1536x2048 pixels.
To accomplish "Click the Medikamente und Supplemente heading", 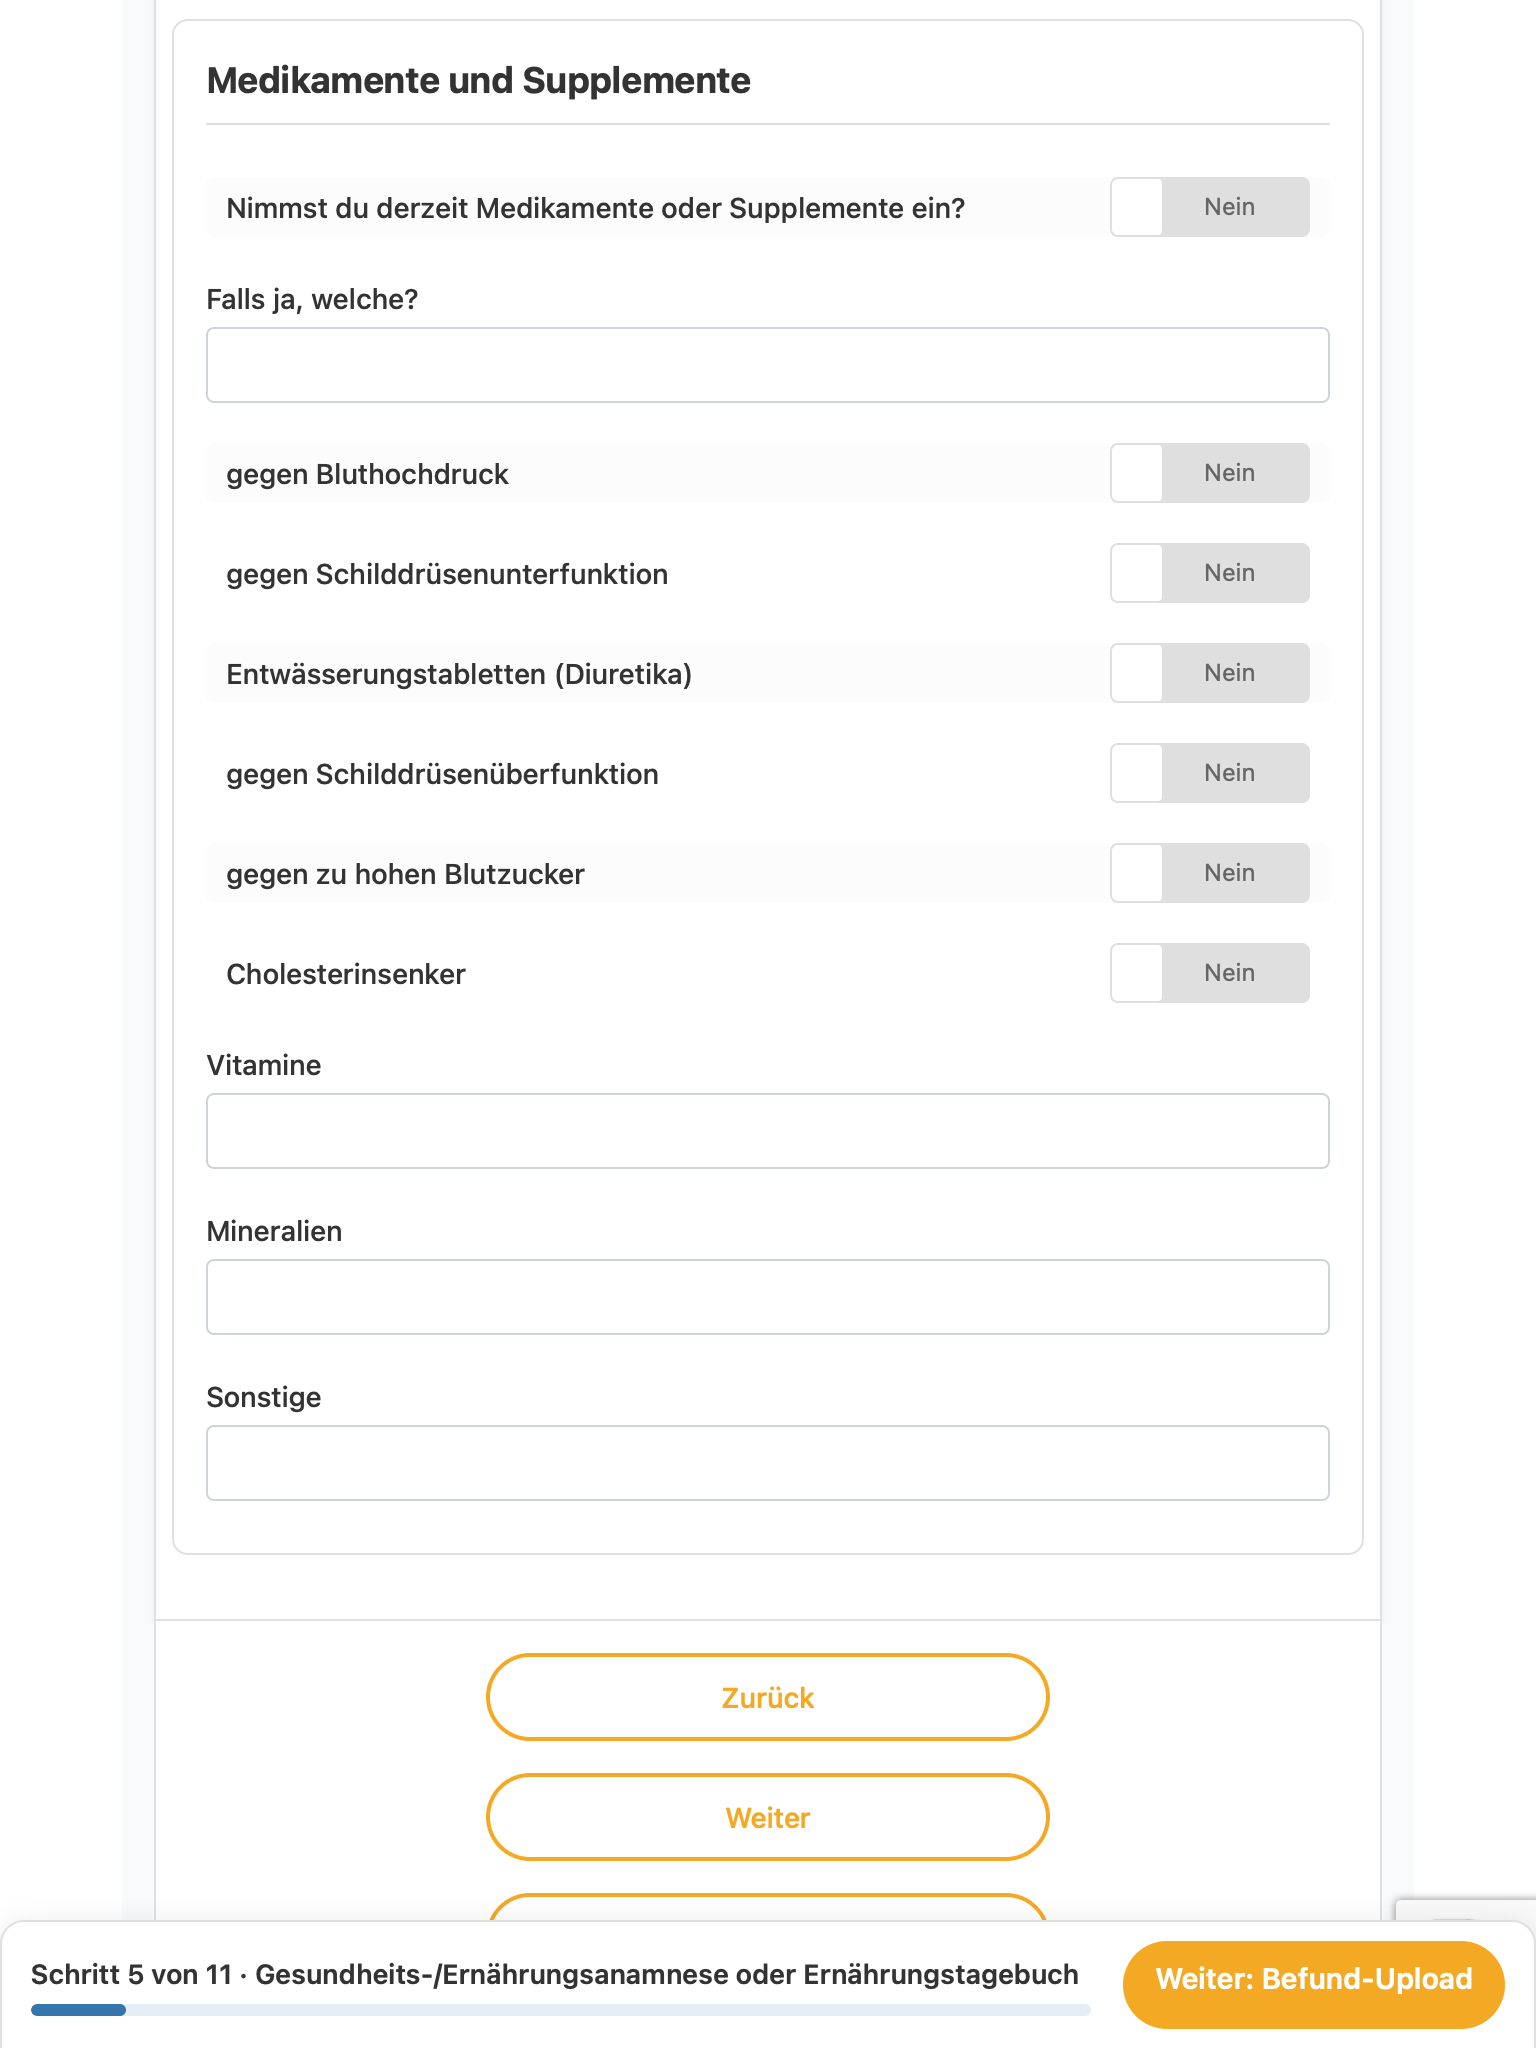I will point(478,81).
